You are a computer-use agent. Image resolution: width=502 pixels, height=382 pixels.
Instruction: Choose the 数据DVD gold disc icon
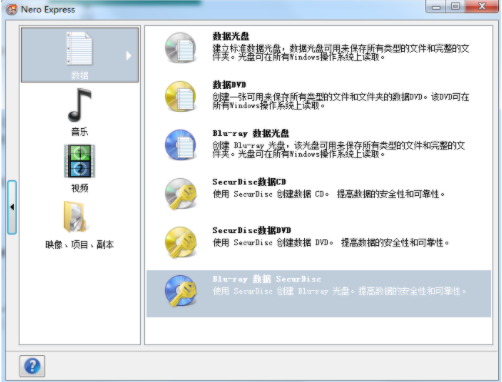point(181,96)
